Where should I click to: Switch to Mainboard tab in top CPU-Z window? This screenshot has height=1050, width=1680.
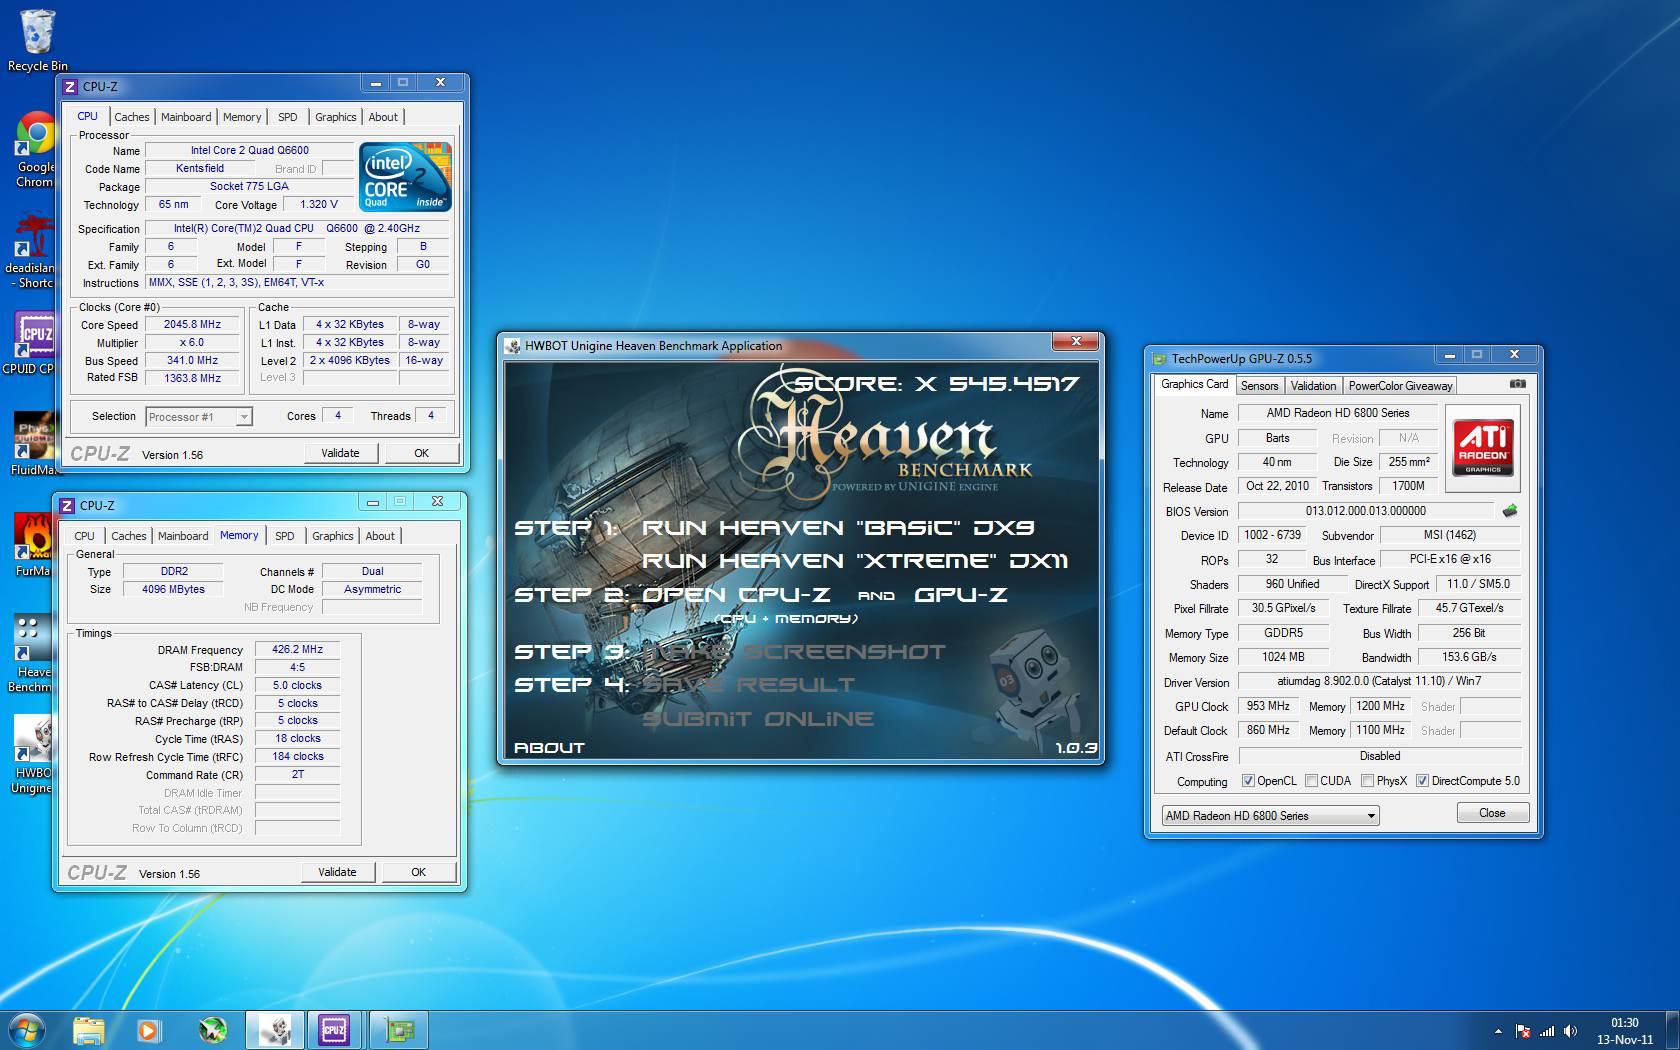pos(186,117)
